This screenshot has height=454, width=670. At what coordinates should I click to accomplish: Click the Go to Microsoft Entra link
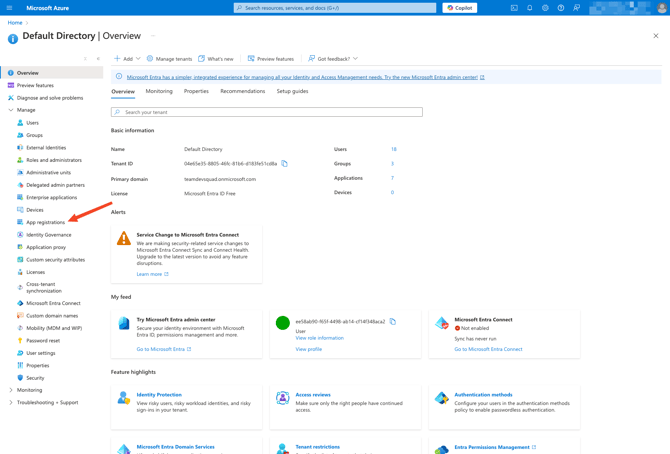tap(161, 349)
